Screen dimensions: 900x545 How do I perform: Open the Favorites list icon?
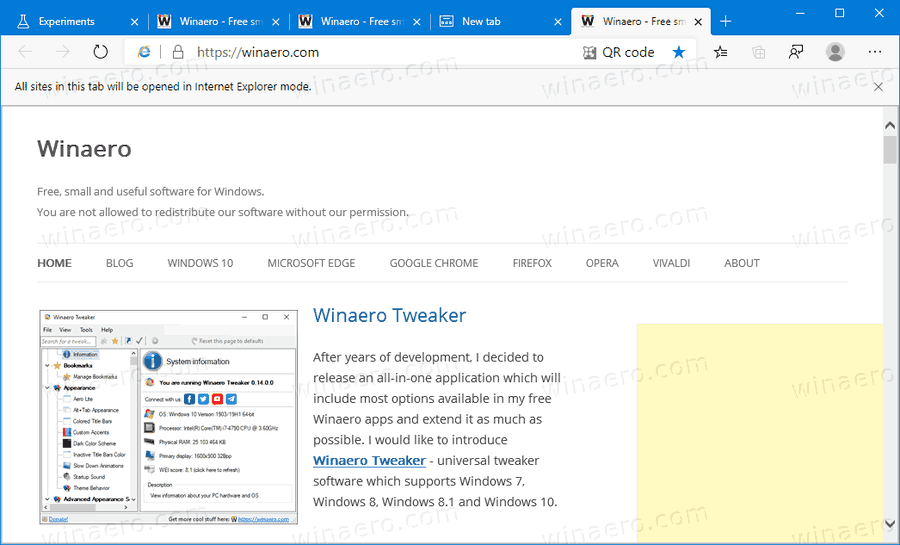point(720,52)
